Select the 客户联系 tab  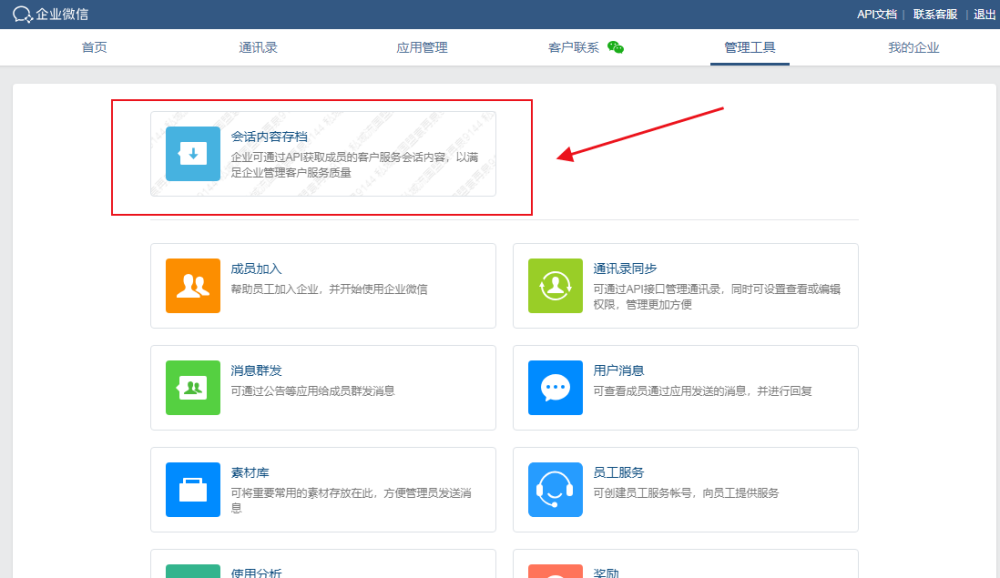(573, 47)
